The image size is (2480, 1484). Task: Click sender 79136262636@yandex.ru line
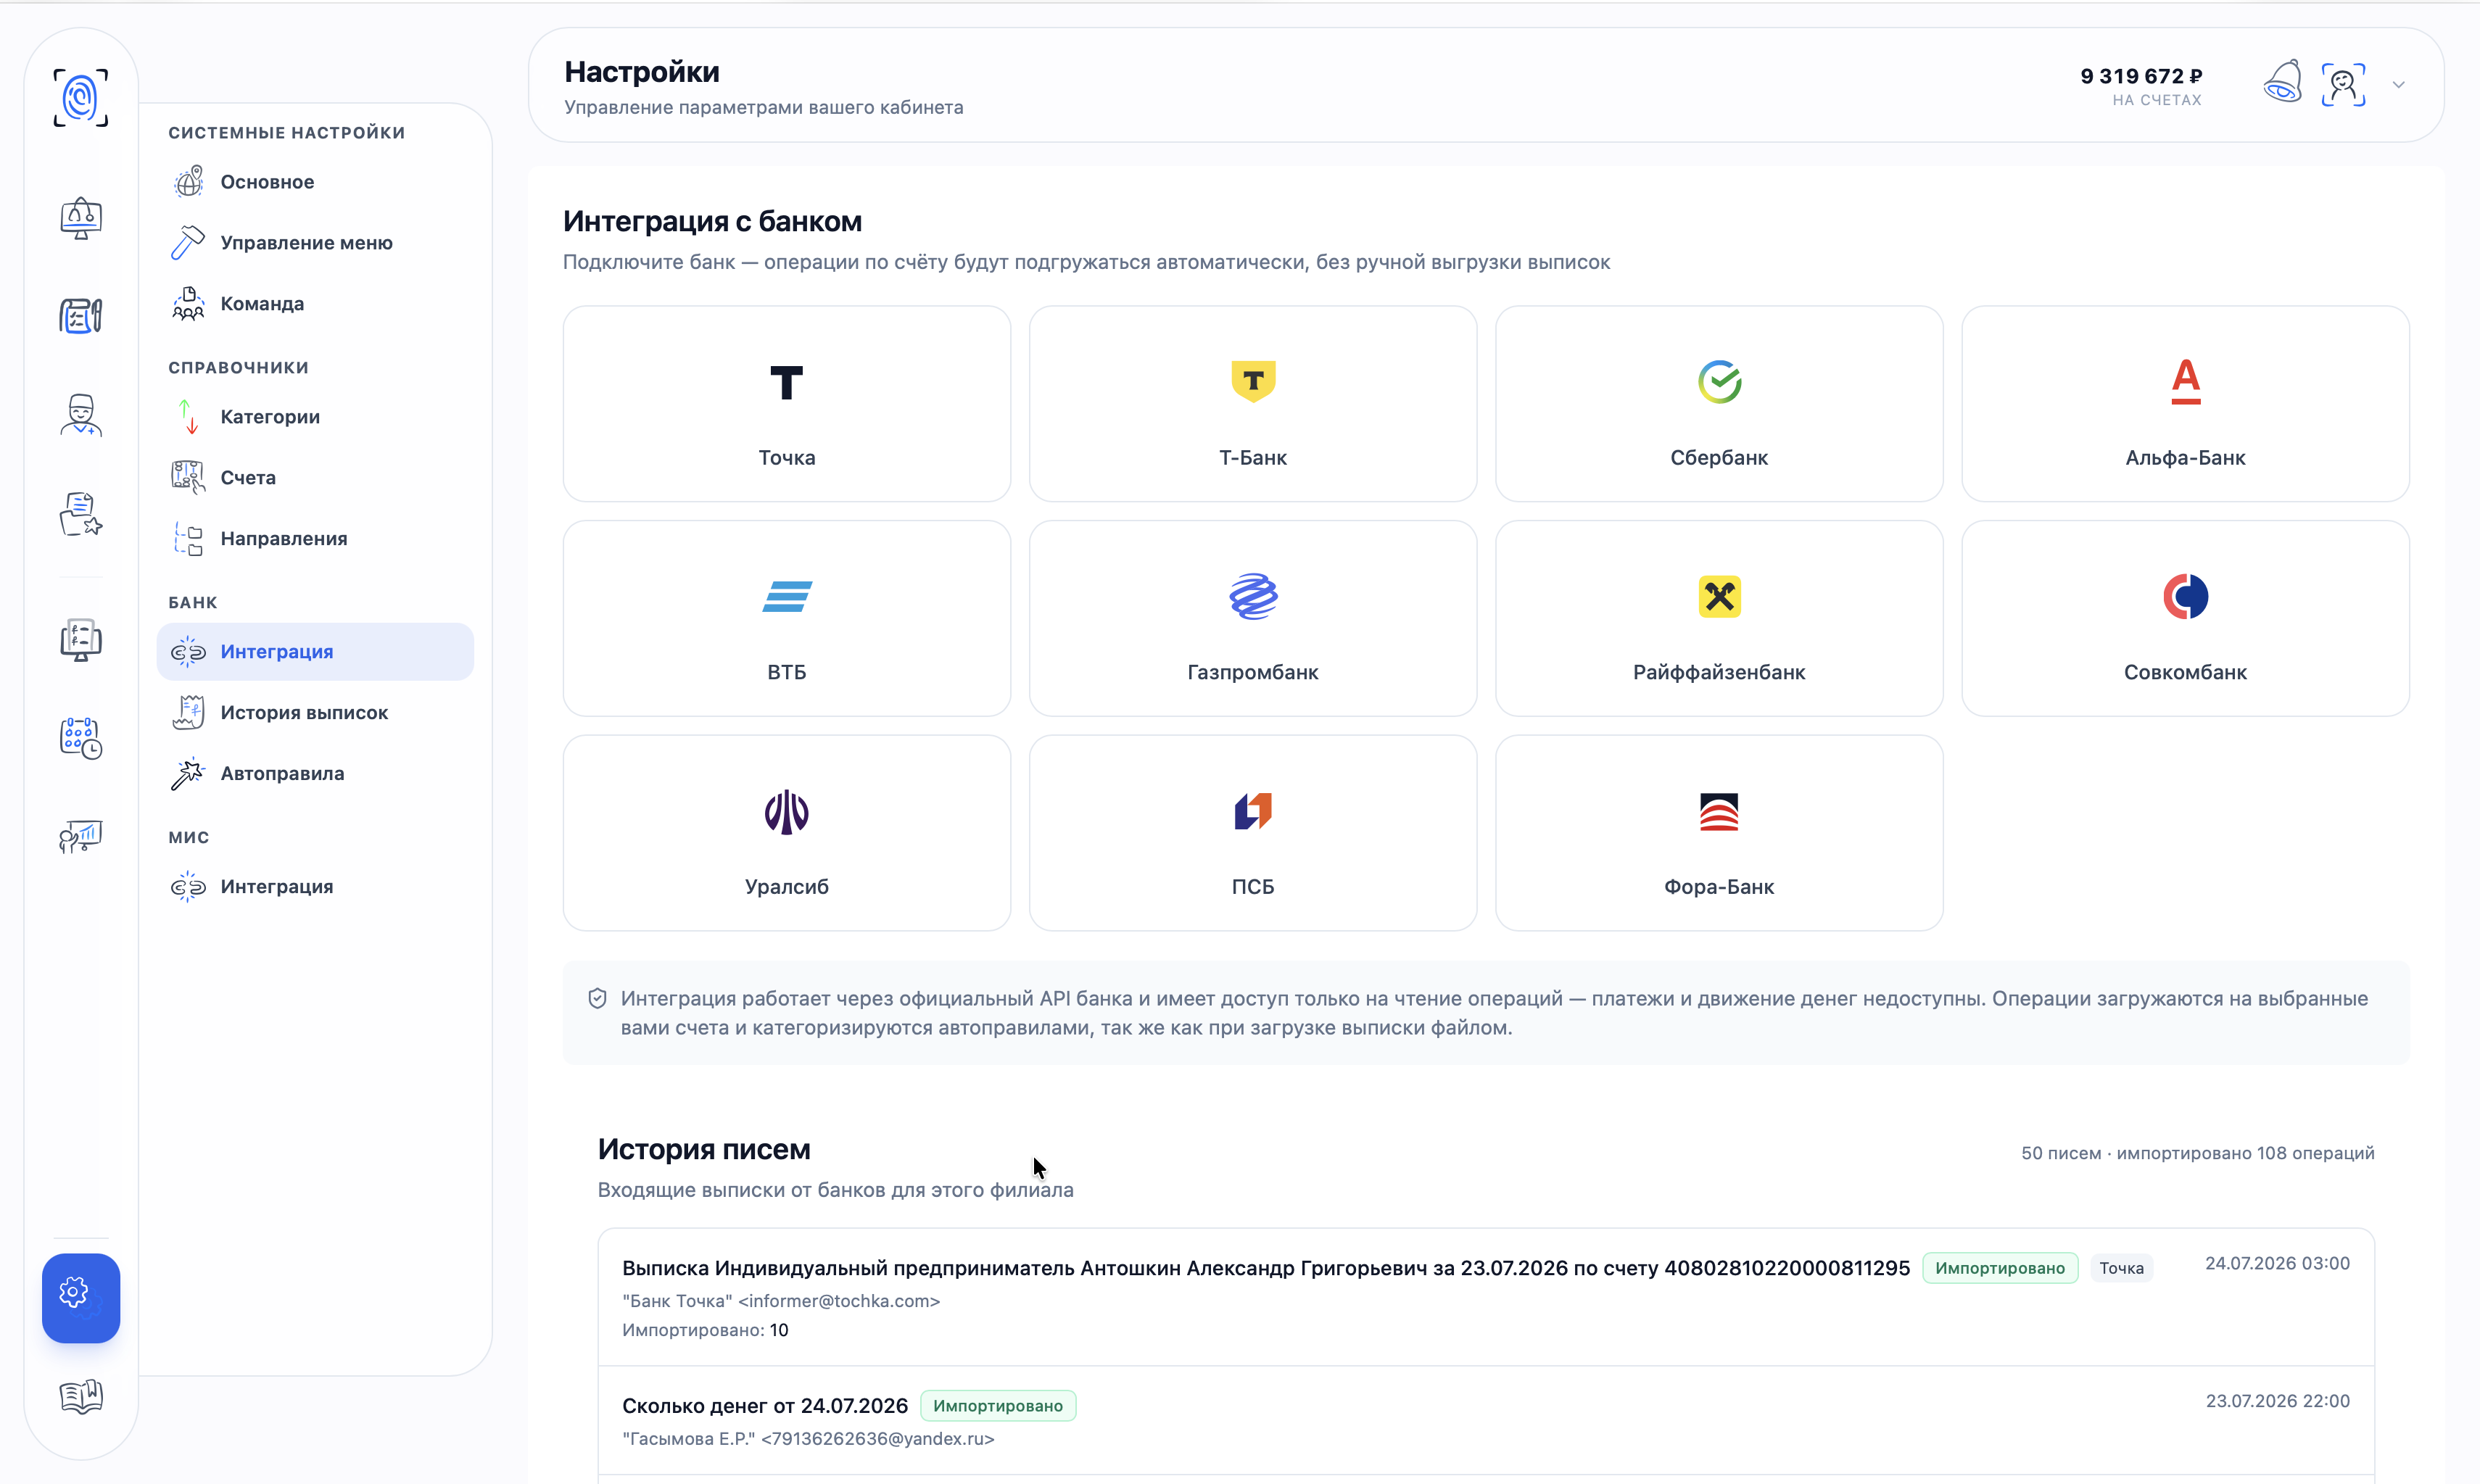tap(808, 1440)
